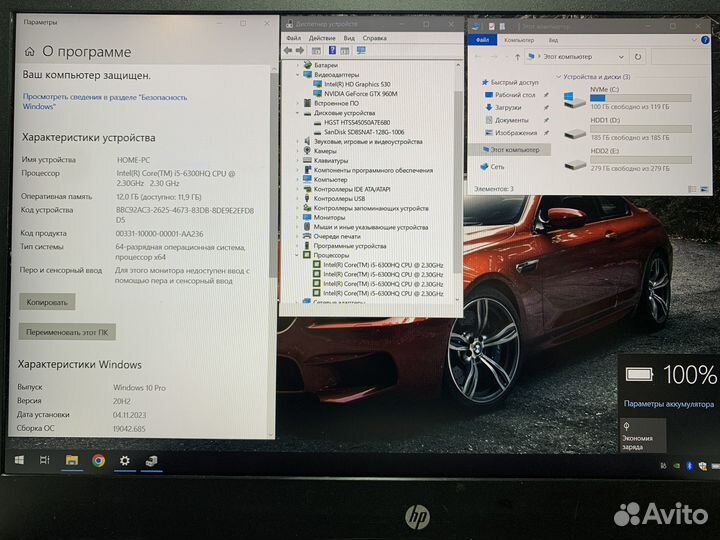
Task: Click the properties icon in Device Manager toolbar
Action: coord(316,51)
